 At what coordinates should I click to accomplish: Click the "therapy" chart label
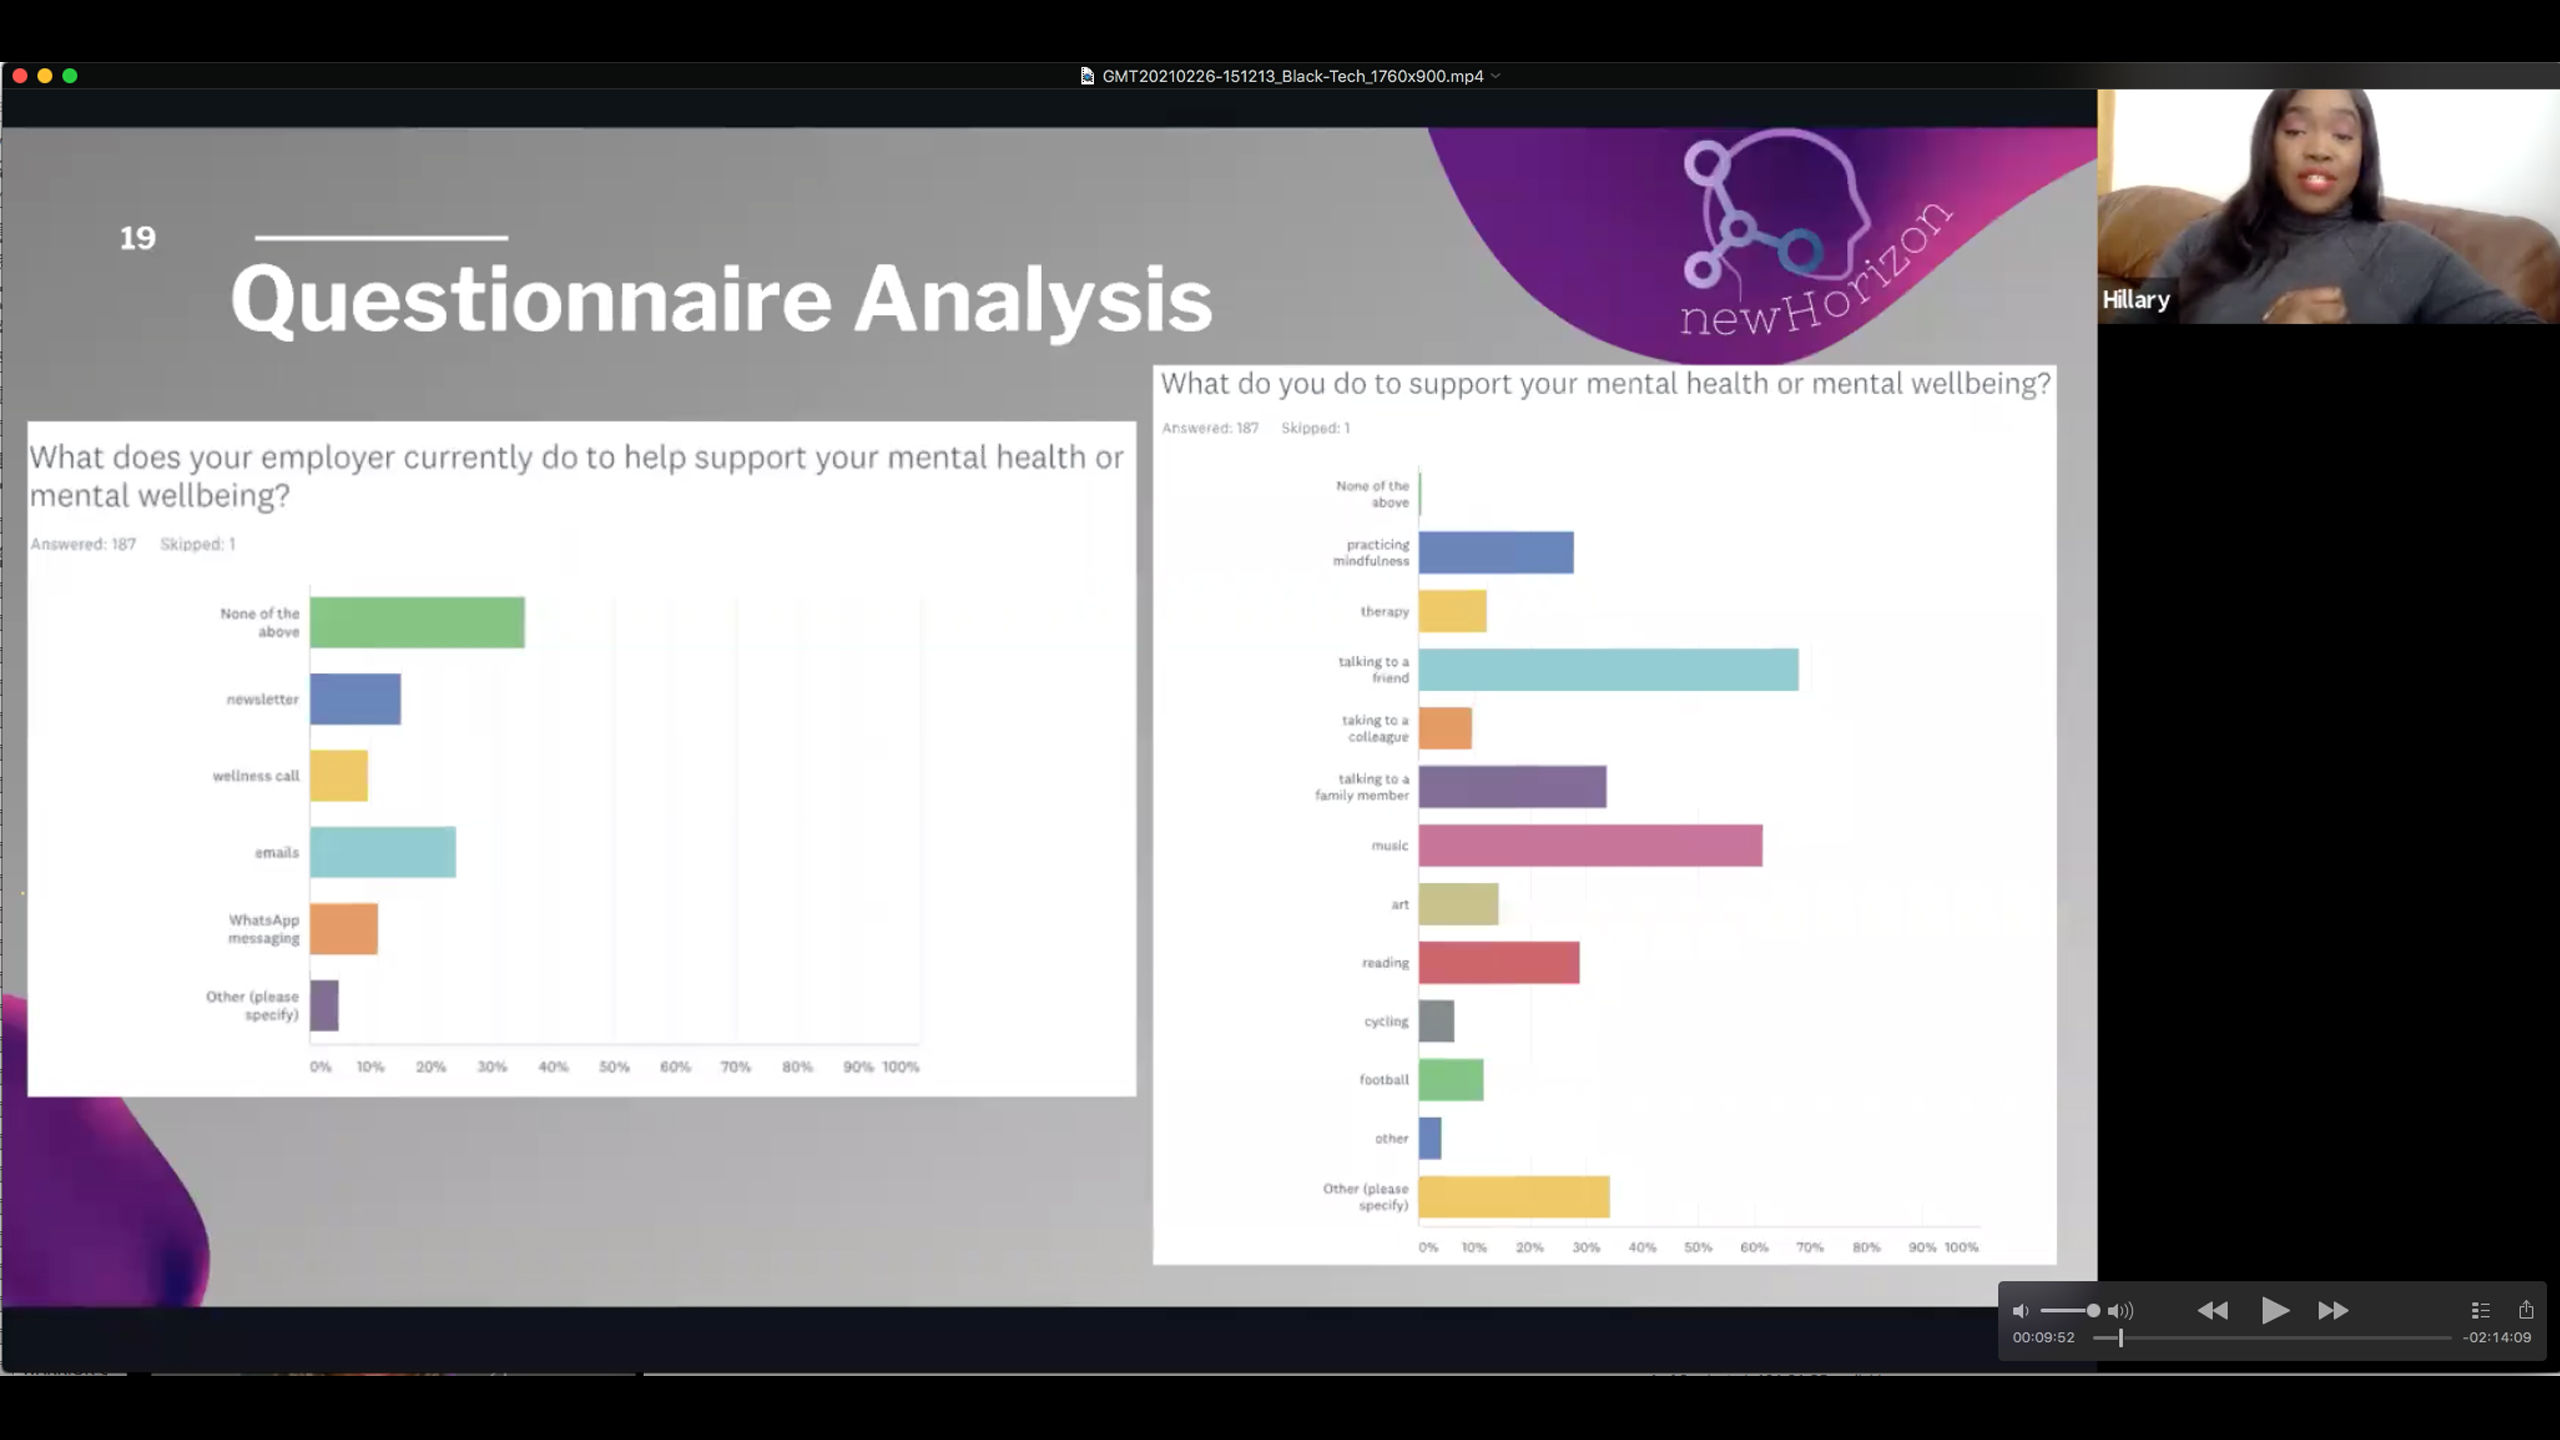point(1384,612)
